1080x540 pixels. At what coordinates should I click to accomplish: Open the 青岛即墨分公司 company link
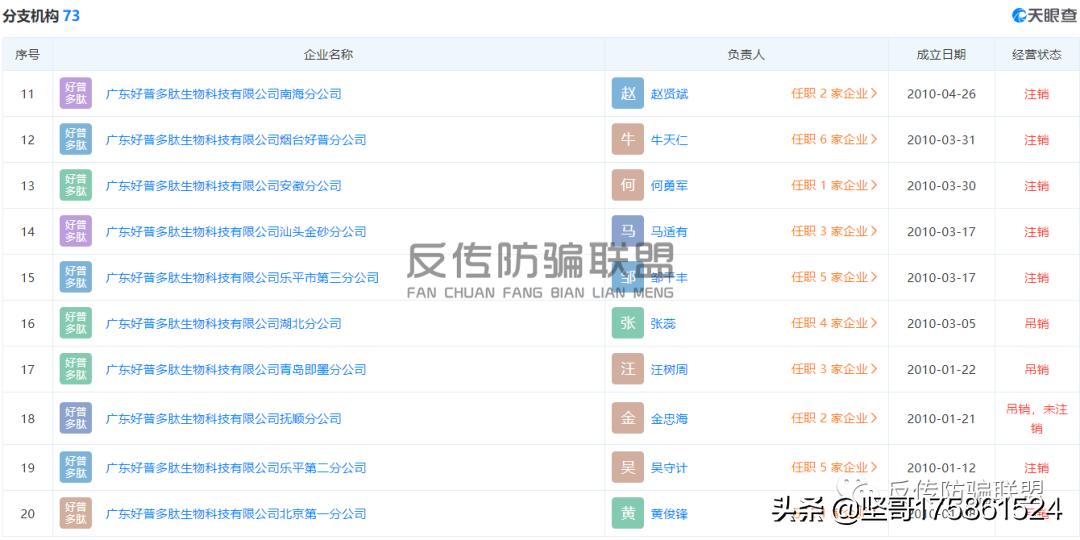tap(236, 369)
